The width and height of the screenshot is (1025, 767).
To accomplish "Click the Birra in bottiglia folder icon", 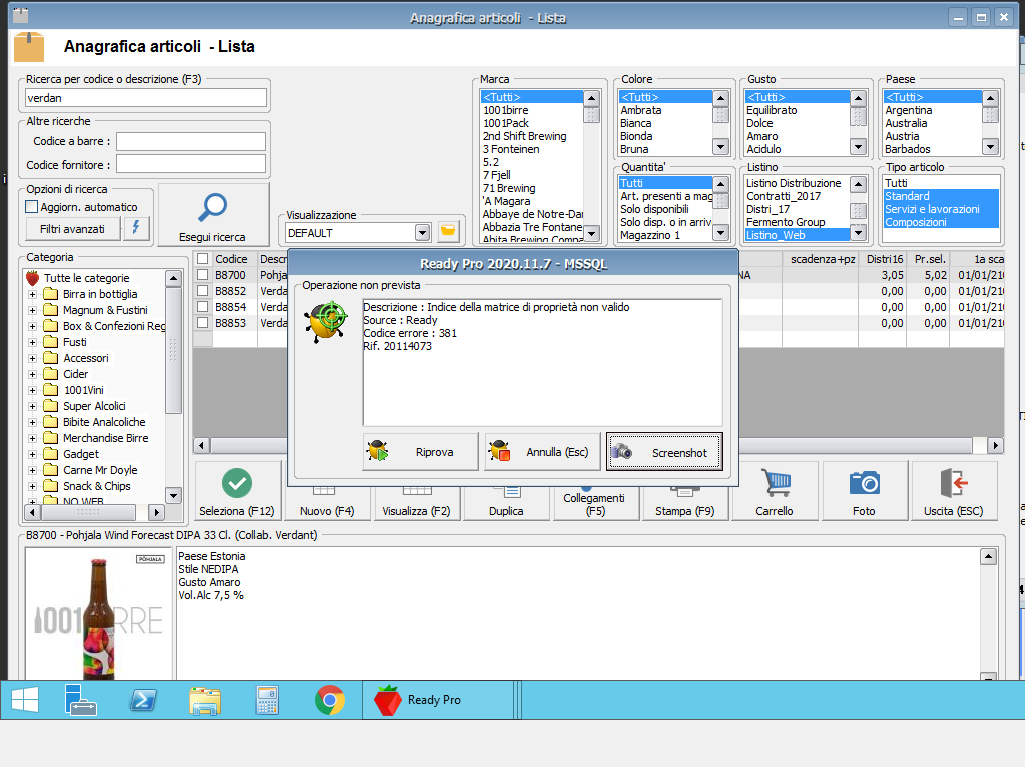I will coord(50,294).
